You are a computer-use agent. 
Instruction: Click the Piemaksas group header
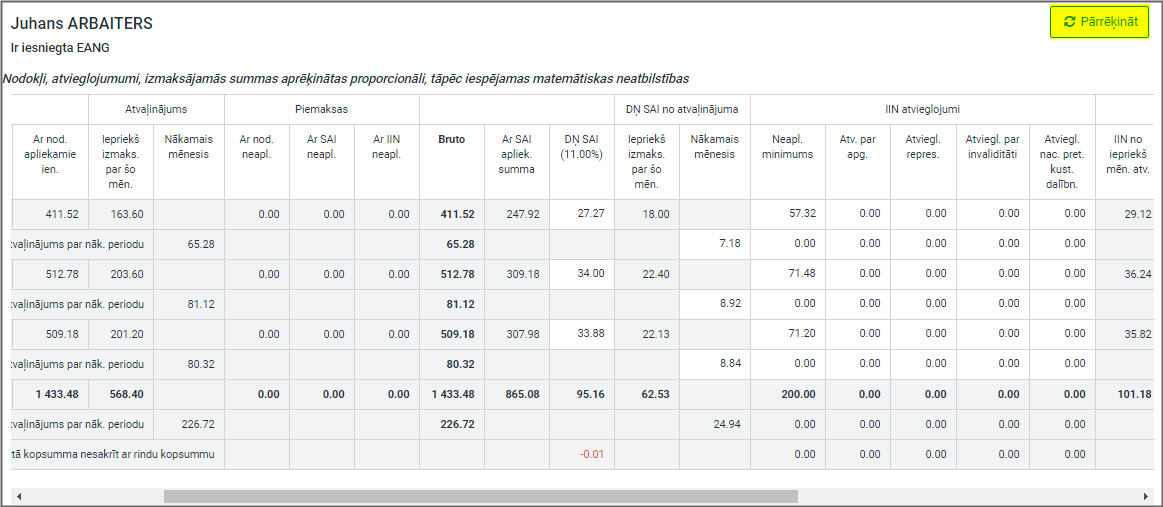click(322, 109)
